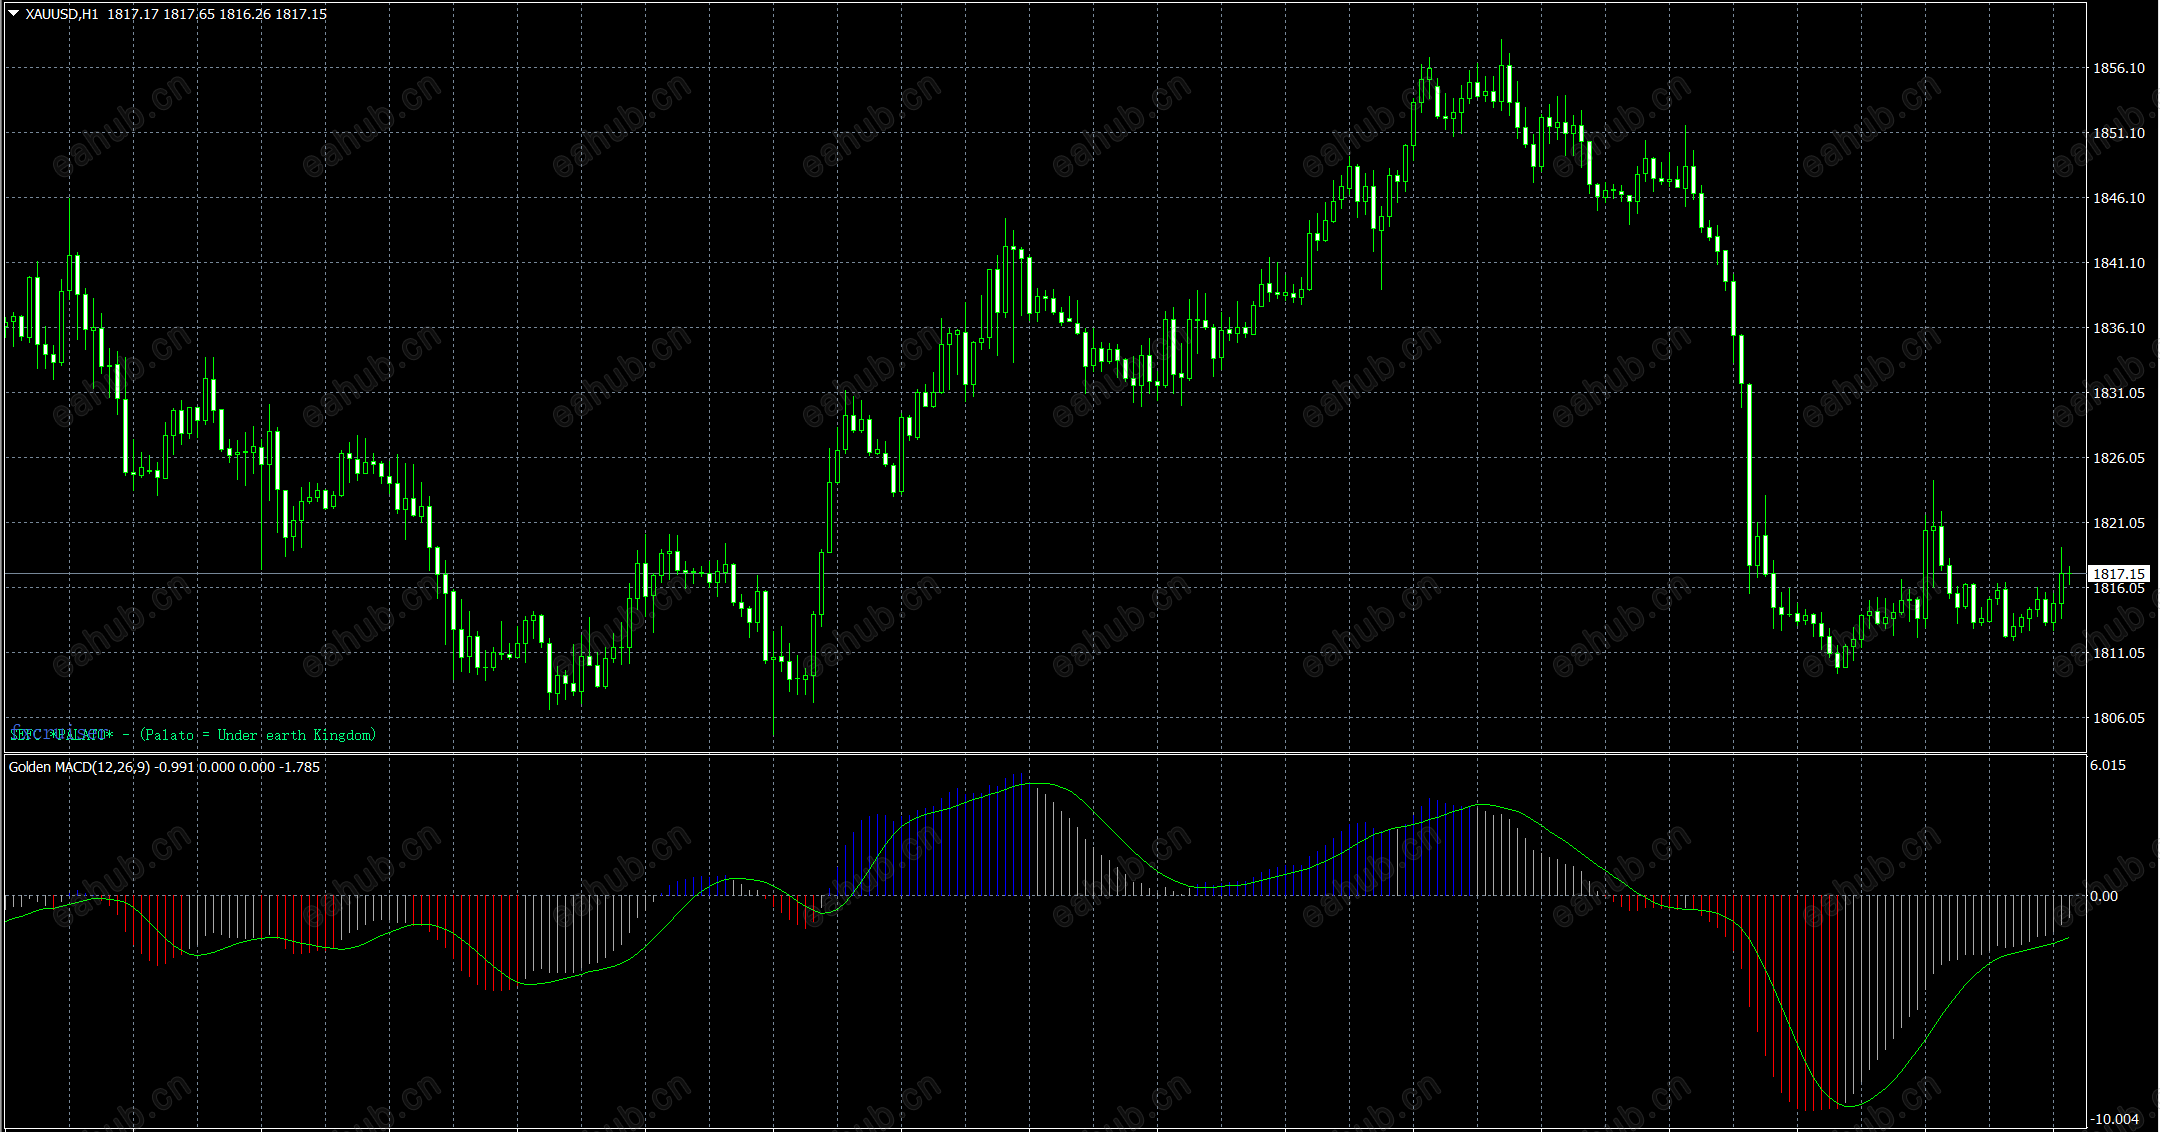2160x1132 pixels.
Task: Click the 0.00 MACD zero level label
Action: coord(2104,896)
